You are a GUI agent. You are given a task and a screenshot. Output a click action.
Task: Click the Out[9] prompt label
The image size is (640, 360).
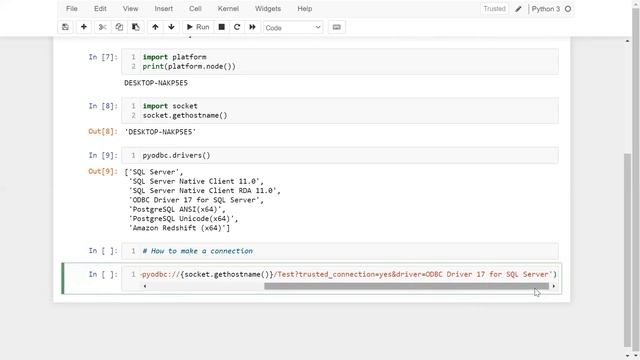(103, 171)
